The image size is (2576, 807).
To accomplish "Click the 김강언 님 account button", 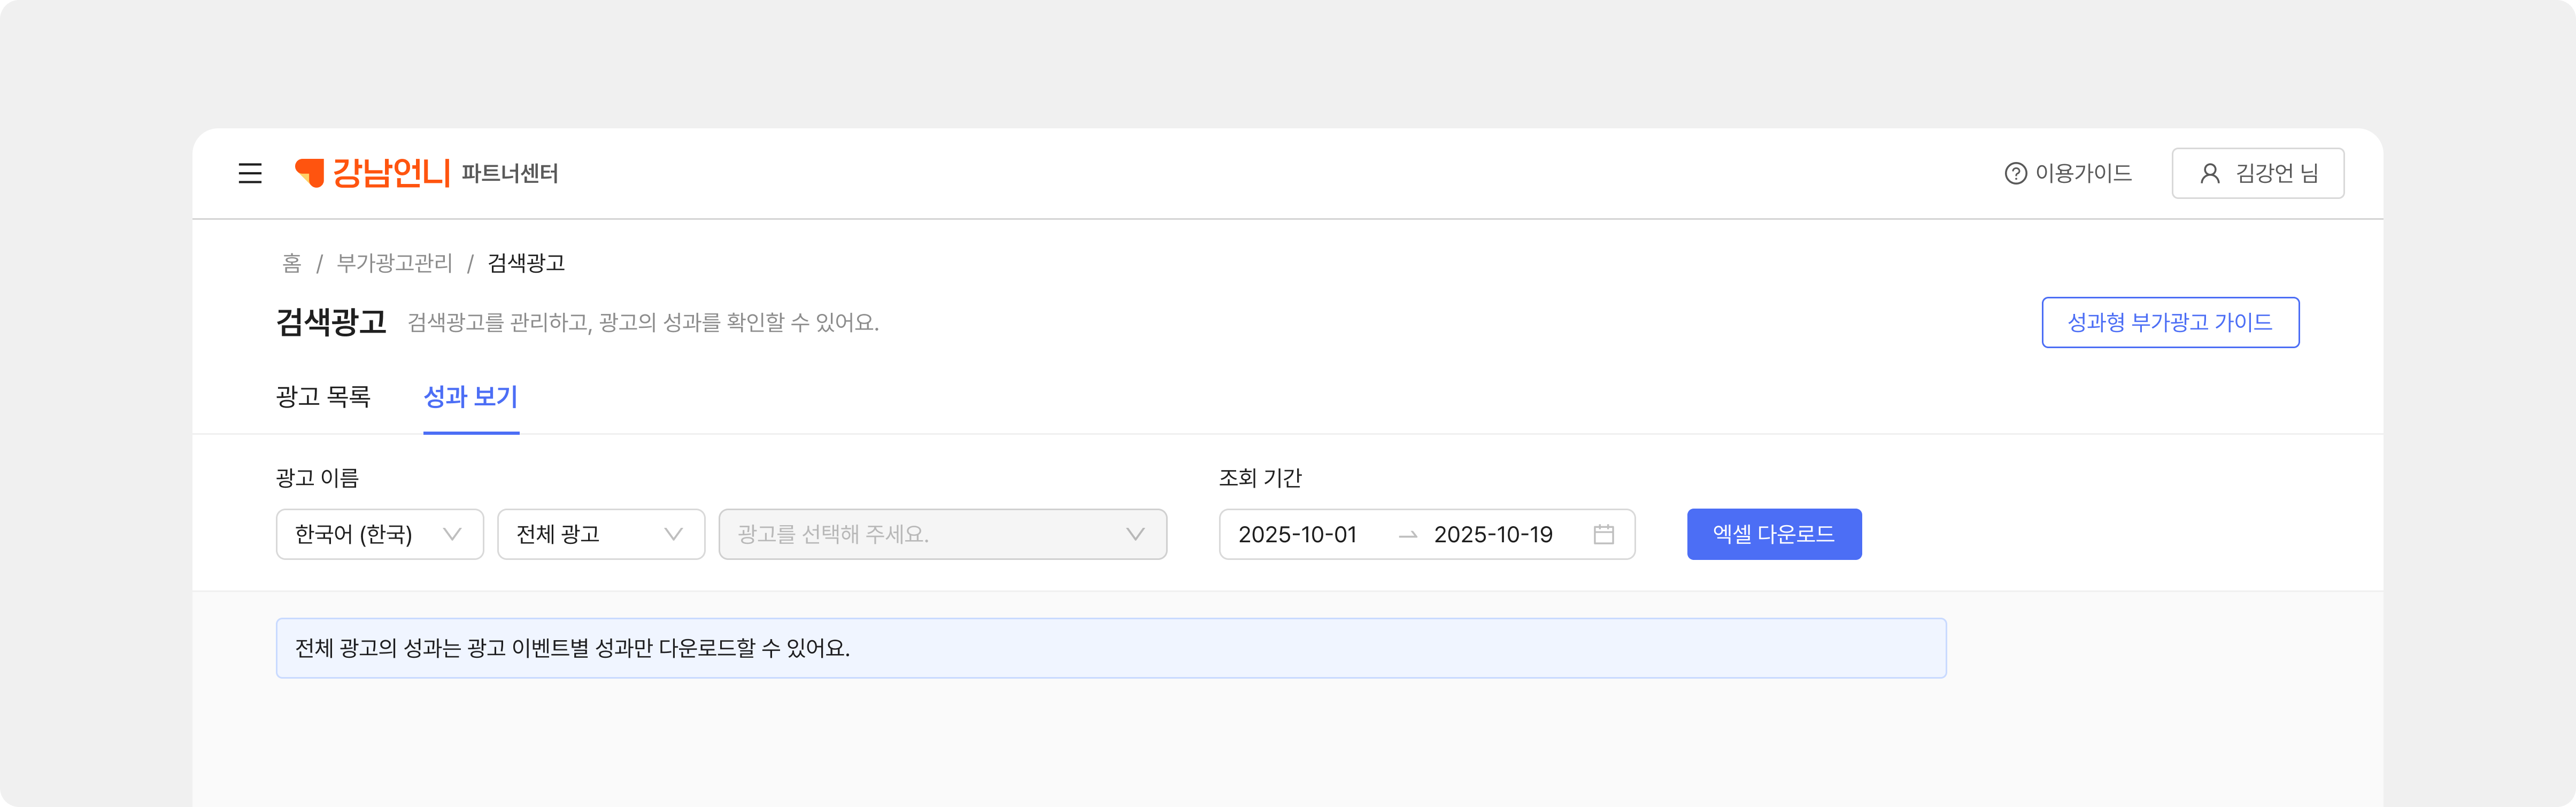I will point(2258,174).
